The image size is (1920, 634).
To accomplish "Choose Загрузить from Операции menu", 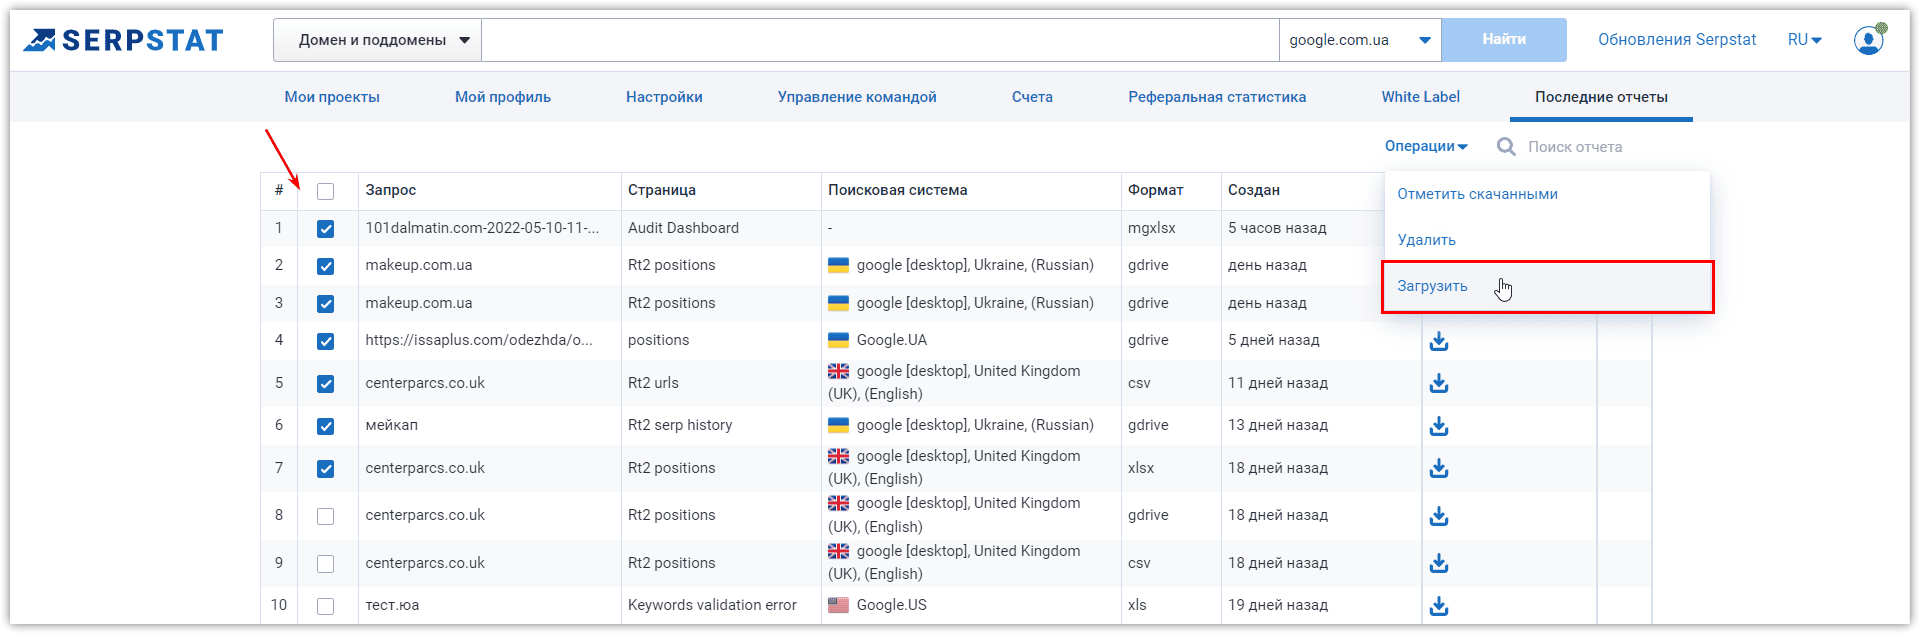I will point(1548,287).
